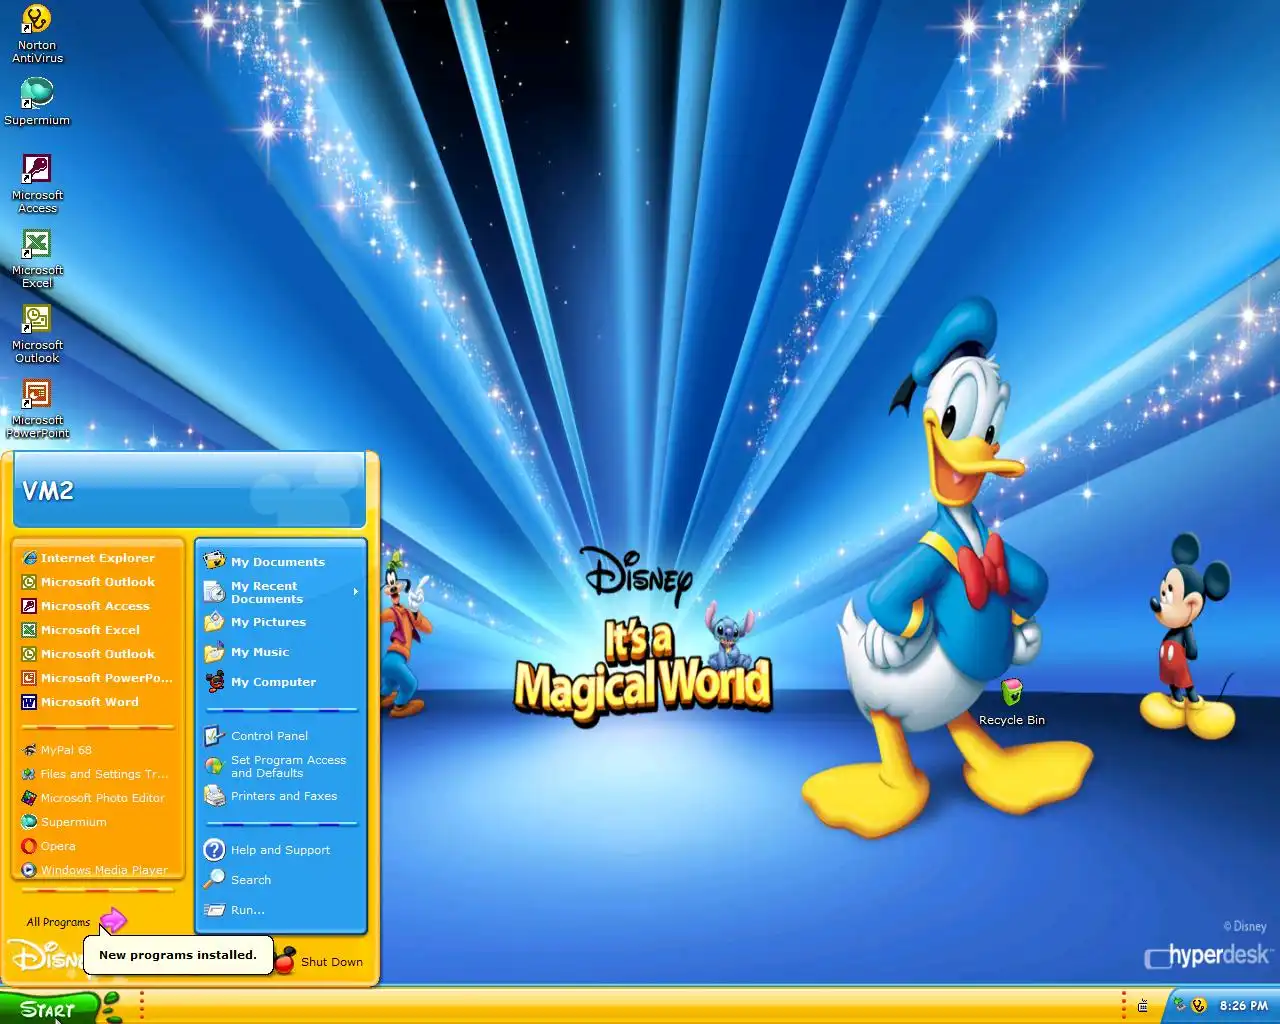This screenshot has height=1024, width=1280.
Task: Select the Supermium desktop icon
Action: (37, 102)
